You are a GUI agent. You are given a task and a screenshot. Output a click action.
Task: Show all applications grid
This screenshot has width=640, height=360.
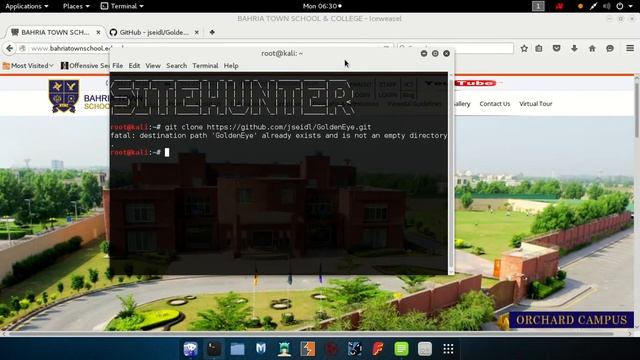pyautogui.click(x=448, y=349)
